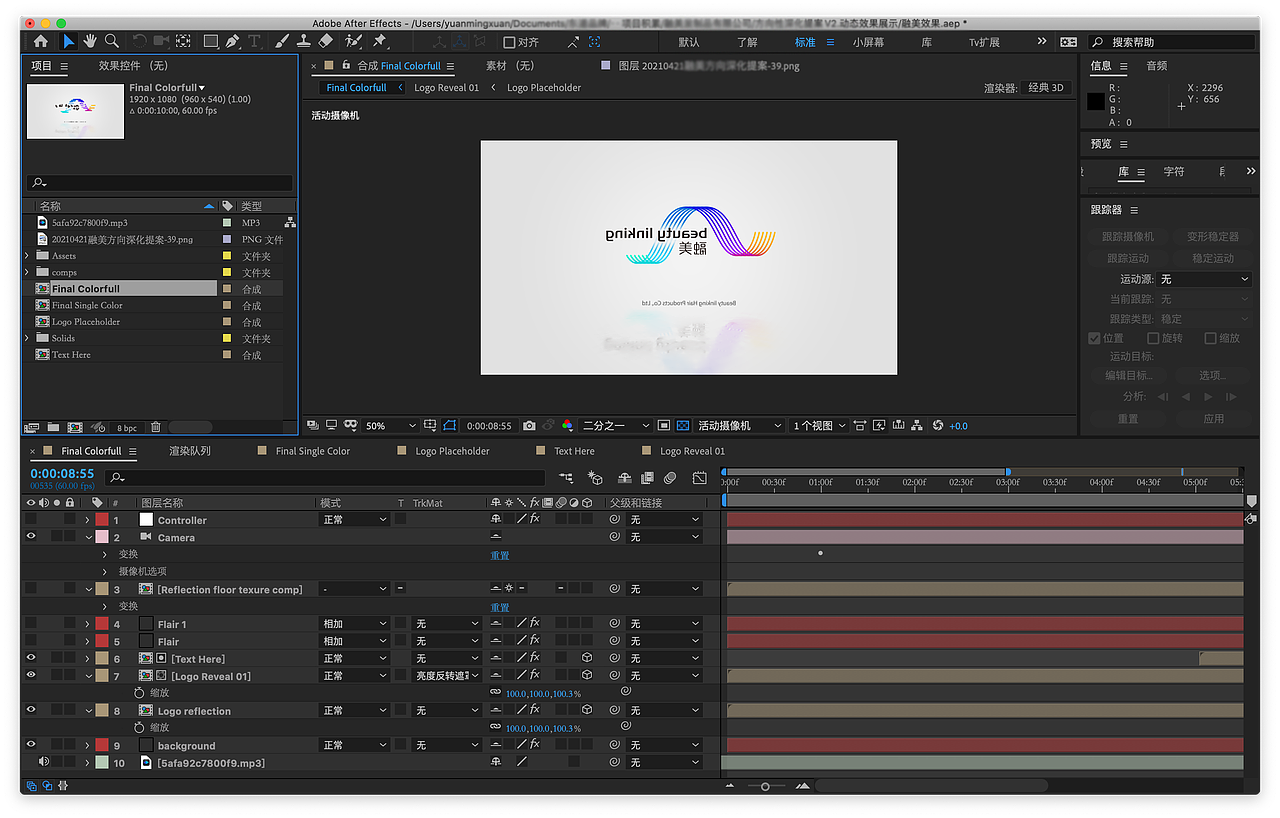Hide the [Text Here] layer eye
Image resolution: width=1280 pixels, height=818 pixels.
(31, 658)
